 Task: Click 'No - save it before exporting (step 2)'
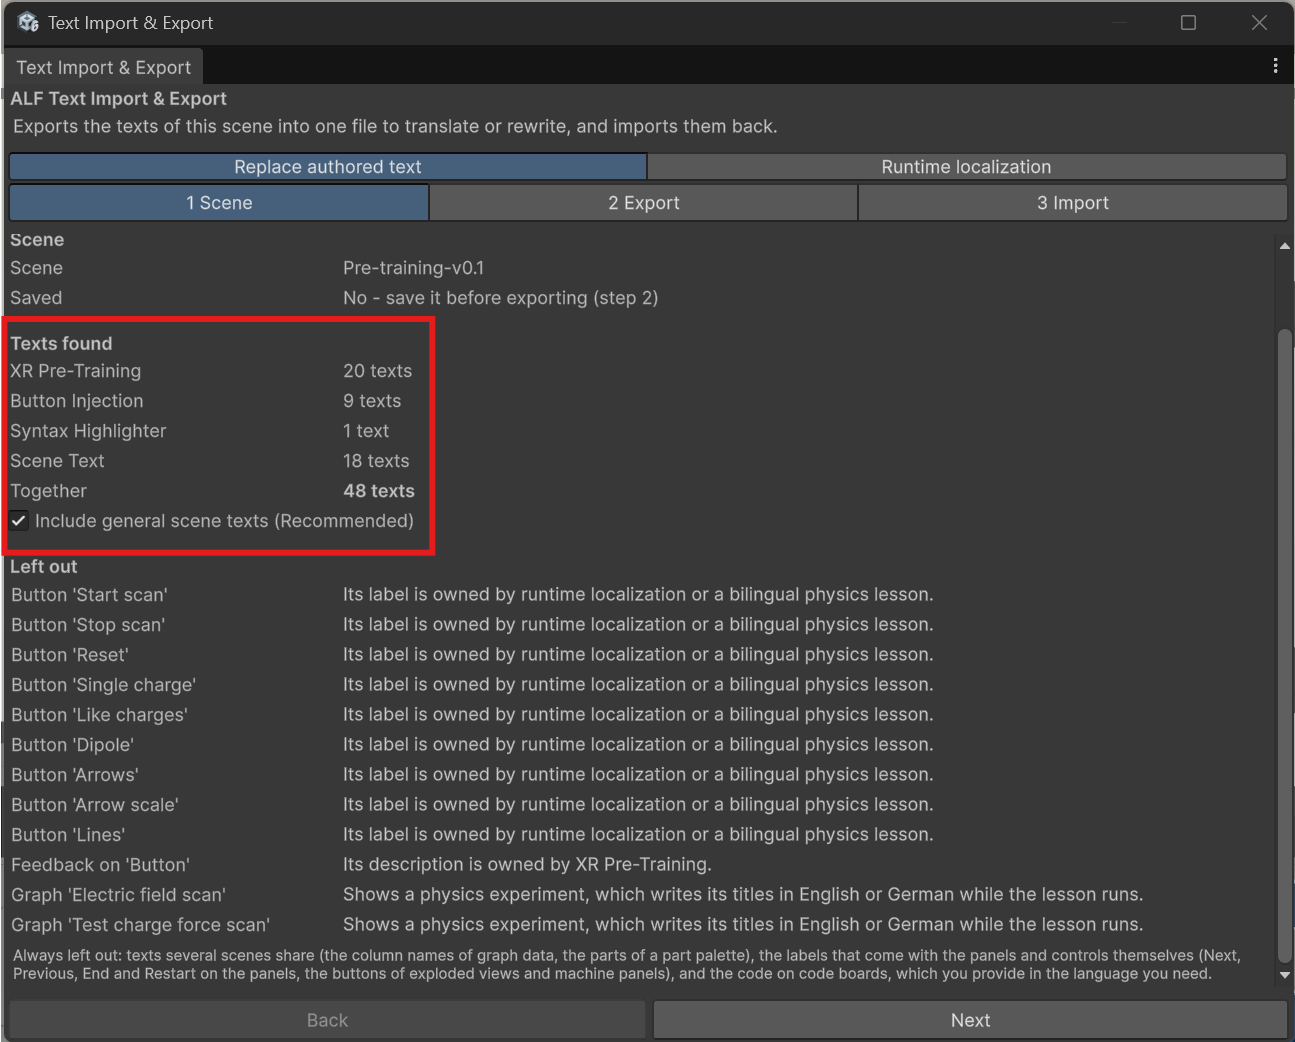500,298
